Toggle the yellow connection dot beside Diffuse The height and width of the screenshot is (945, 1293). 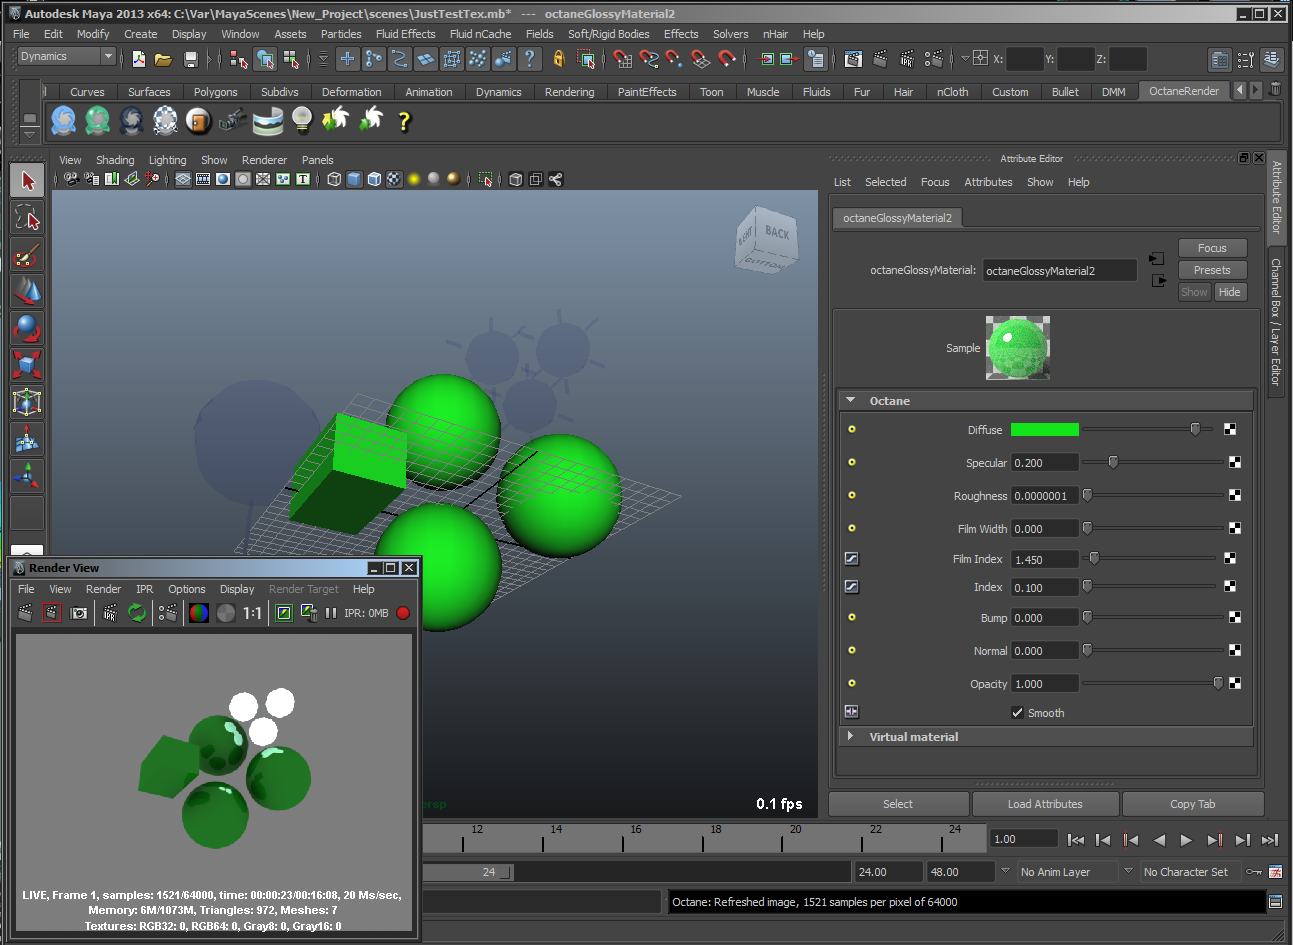pos(852,429)
